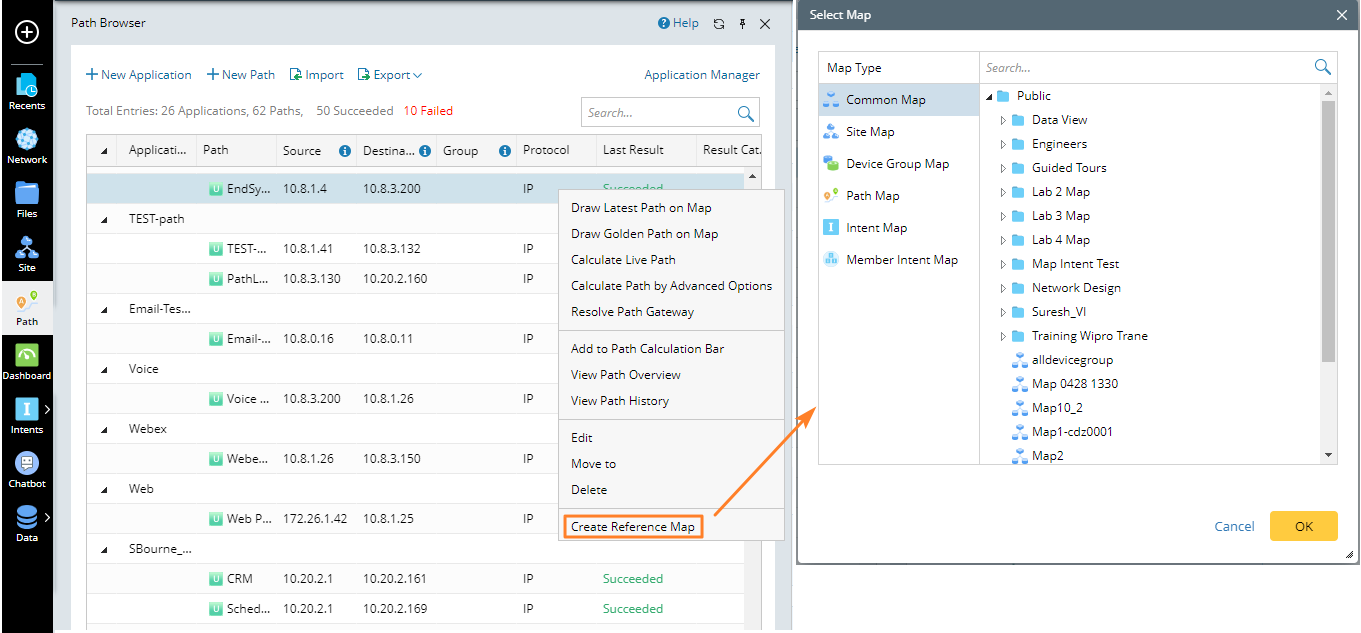Expand the Lab 2 Map folder
This screenshot has width=1361, height=633.
[1003, 192]
